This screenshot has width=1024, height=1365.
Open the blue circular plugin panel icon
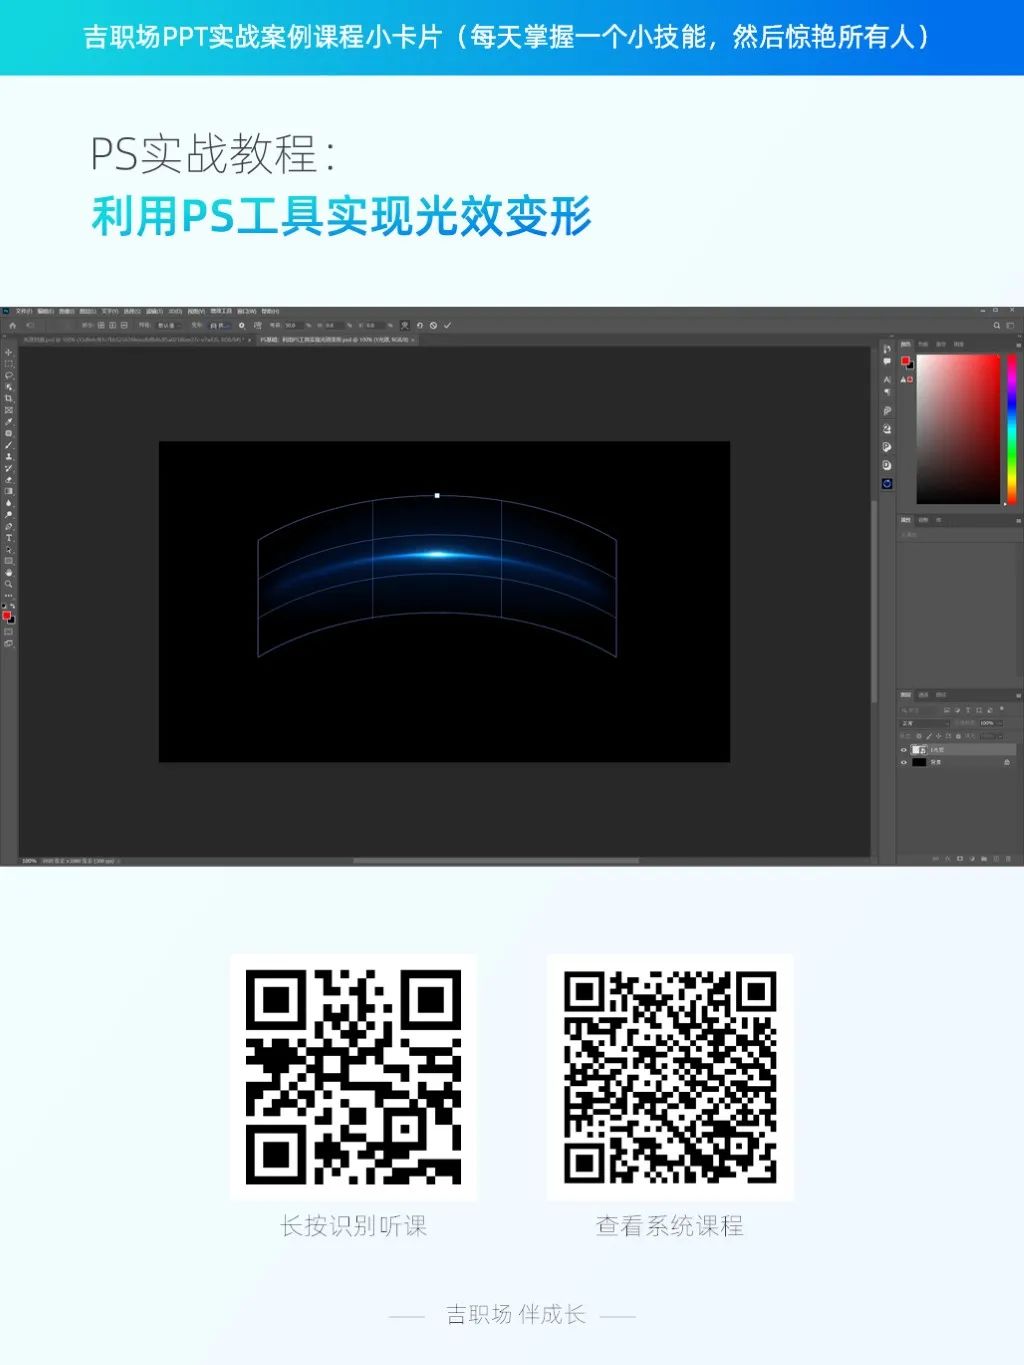(x=887, y=483)
